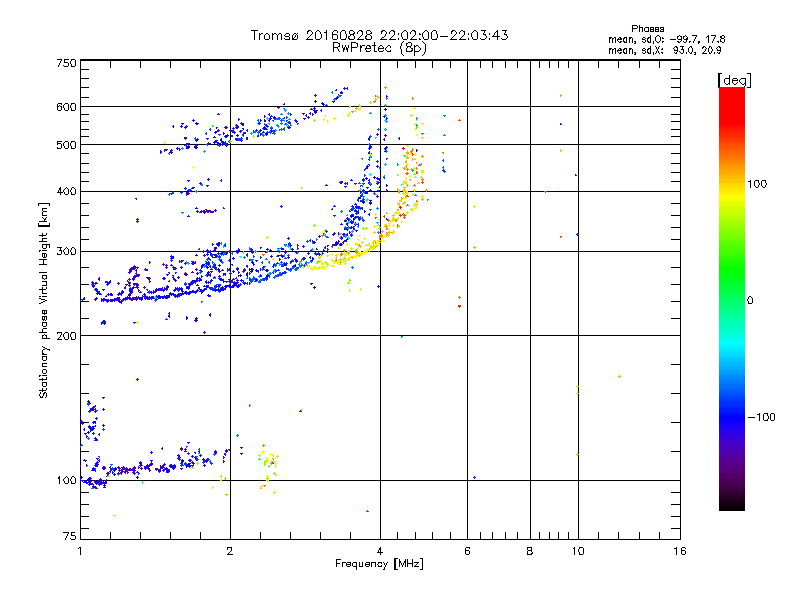The image size is (800, 600).
Task: Click x-axis label '1'
Action: tap(80, 551)
